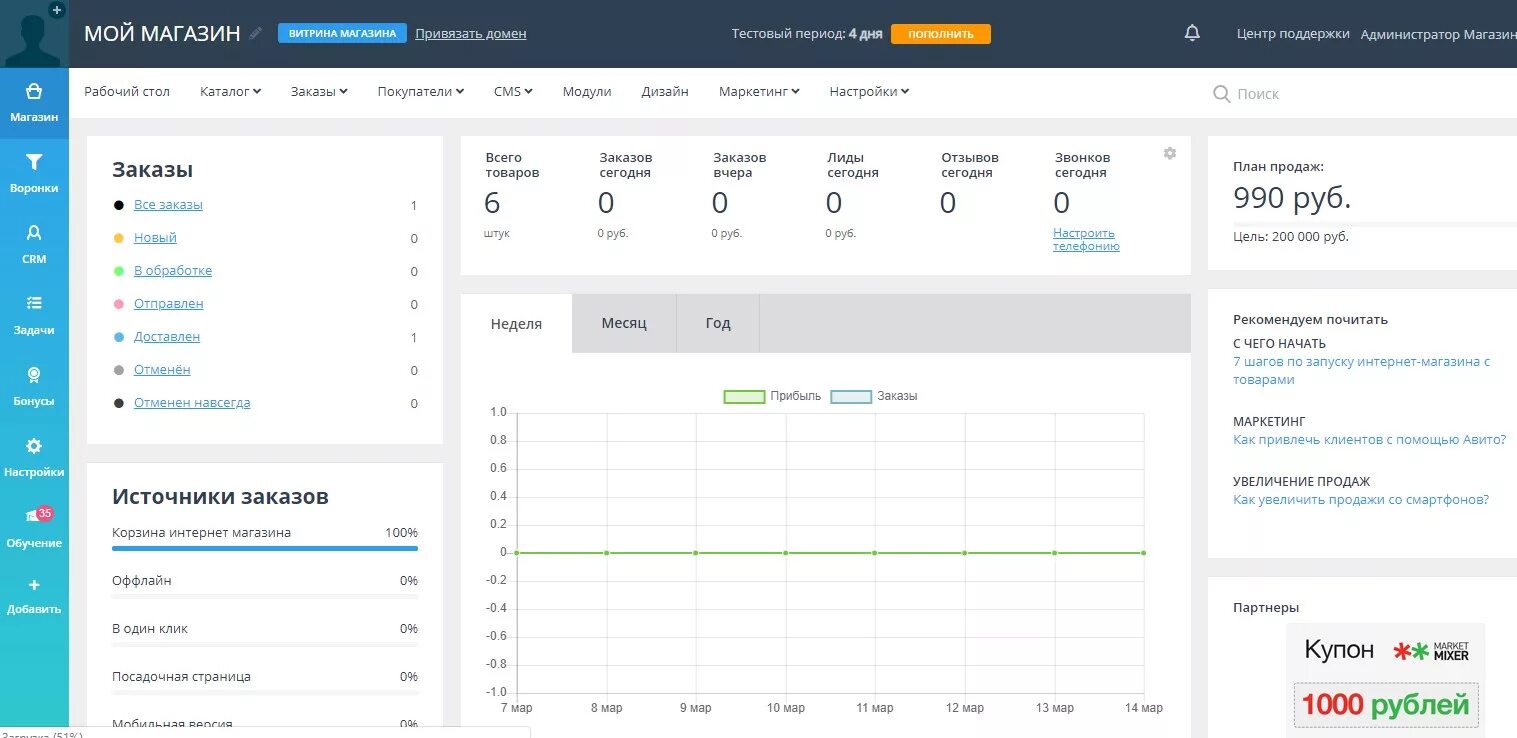Viewport: 1517px width, 738px height.
Task: Click the План продаж progress bar
Action: point(1375,224)
